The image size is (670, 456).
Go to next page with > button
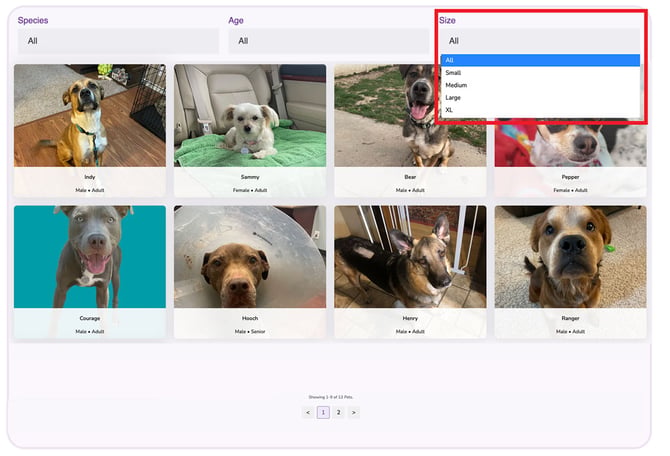(x=354, y=412)
